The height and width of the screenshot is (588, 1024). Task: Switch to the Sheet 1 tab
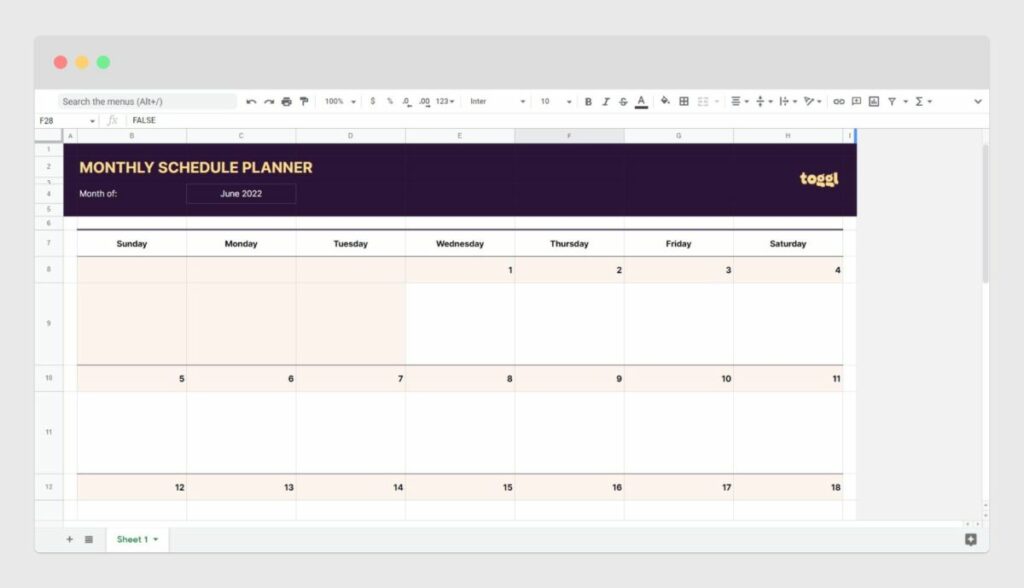(x=132, y=539)
